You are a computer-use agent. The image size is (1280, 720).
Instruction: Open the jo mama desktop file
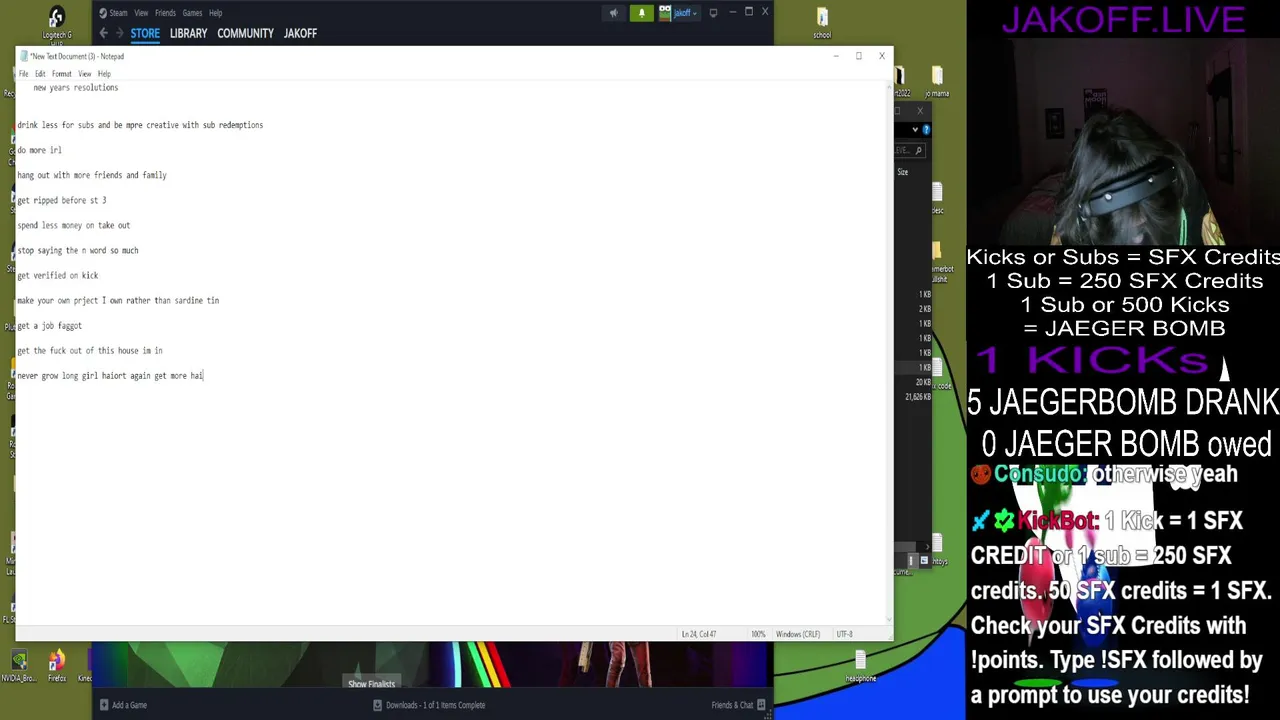pyautogui.click(x=937, y=83)
